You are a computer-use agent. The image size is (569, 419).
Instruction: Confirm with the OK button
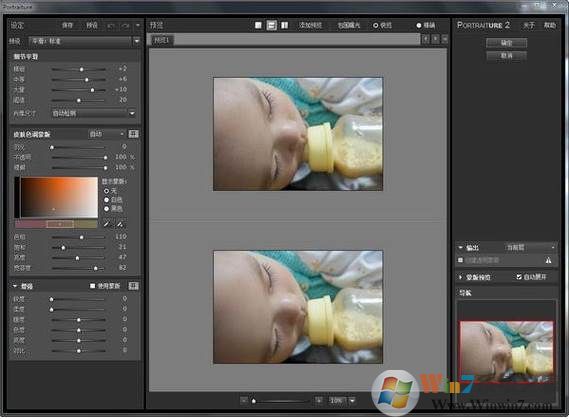pyautogui.click(x=507, y=43)
